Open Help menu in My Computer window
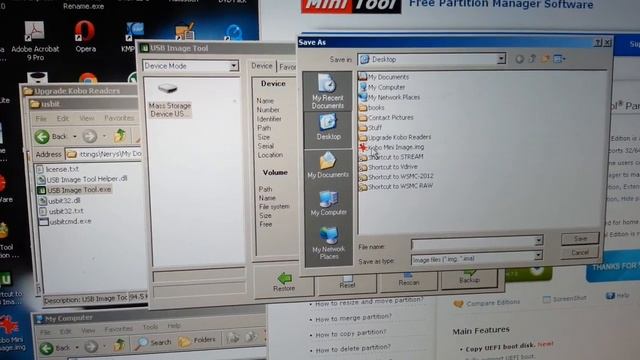This screenshot has width=640, height=360. [x=173, y=326]
